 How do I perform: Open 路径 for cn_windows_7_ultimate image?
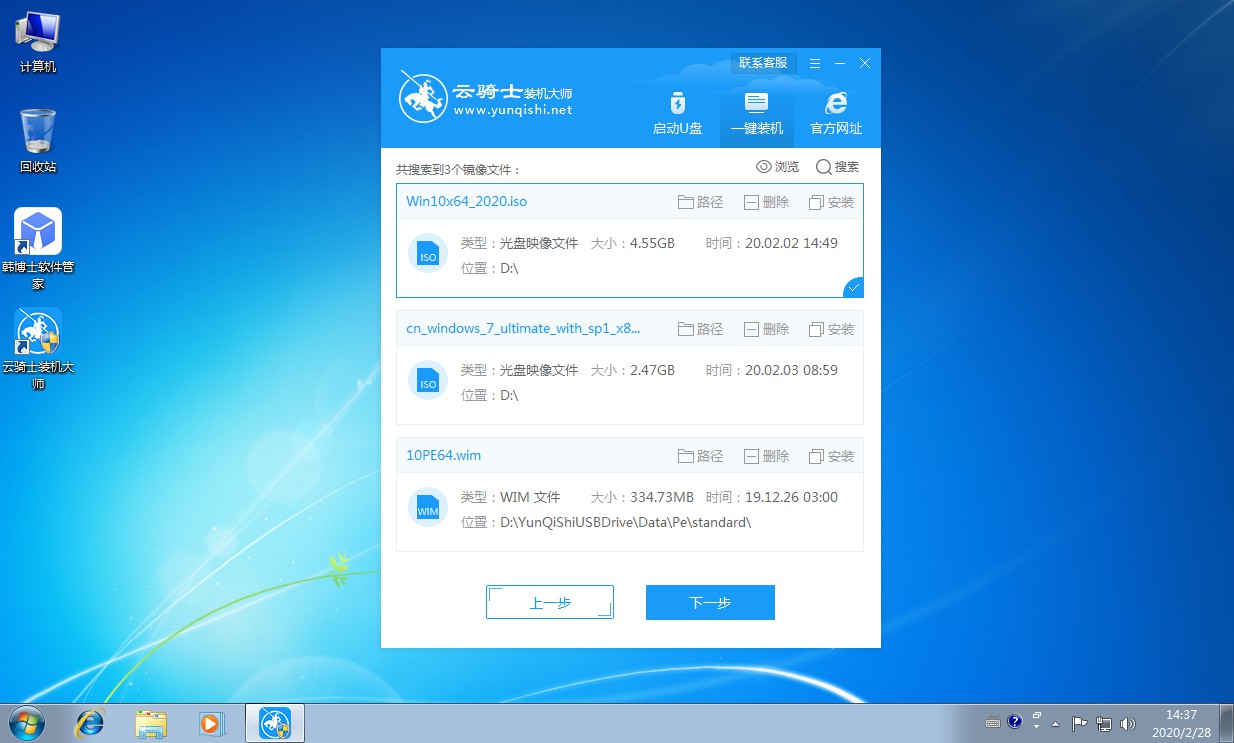click(700, 329)
